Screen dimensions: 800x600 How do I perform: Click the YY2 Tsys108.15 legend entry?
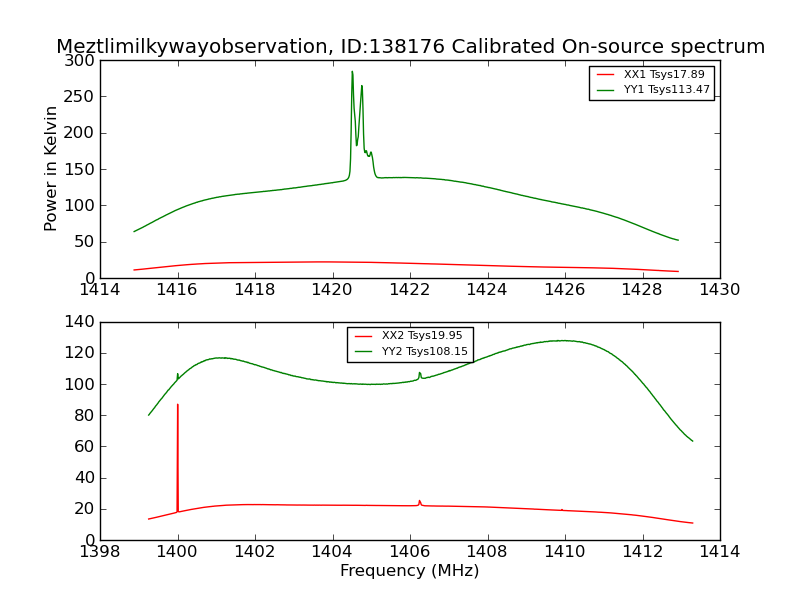(x=411, y=352)
